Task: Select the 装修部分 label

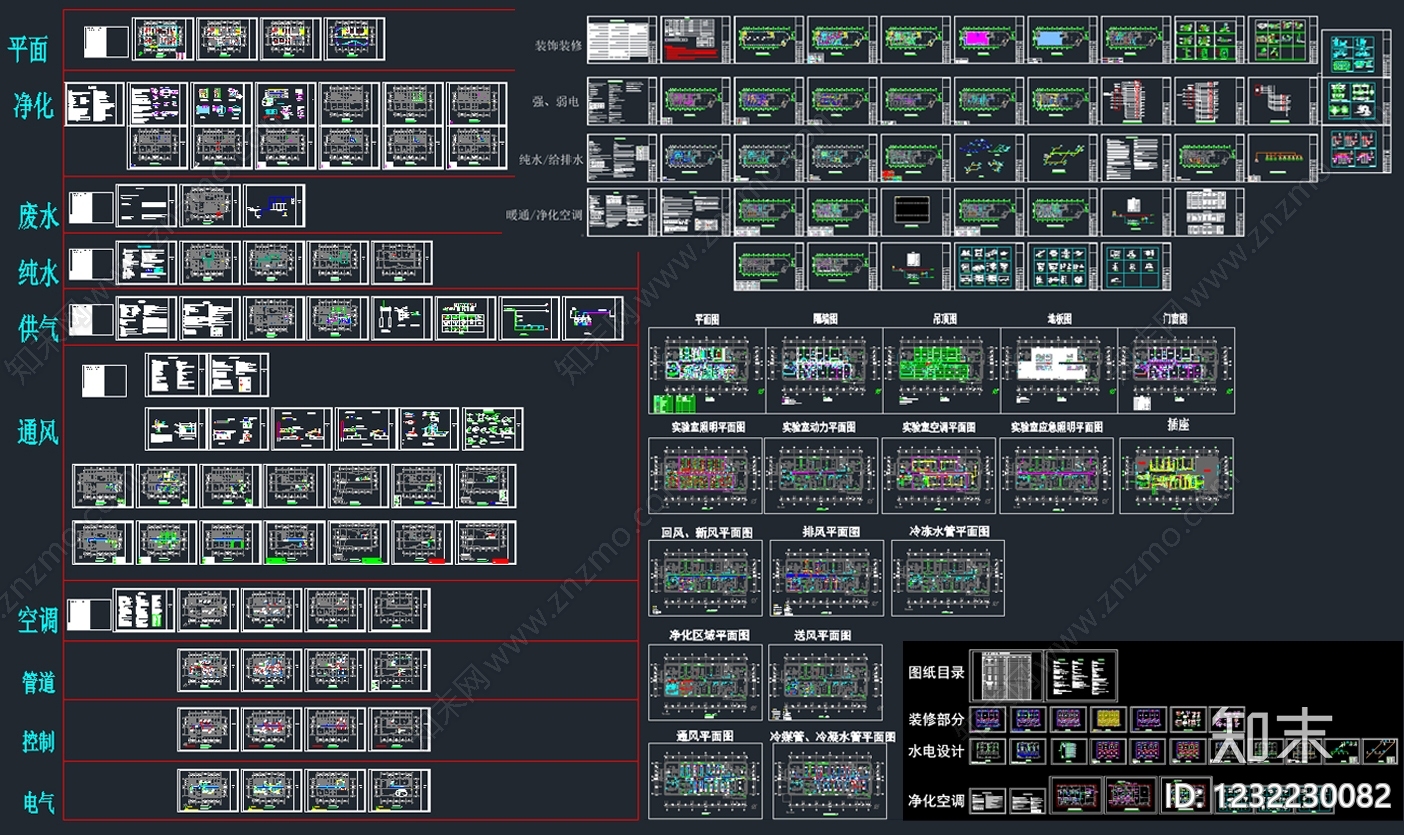Action: (936, 719)
